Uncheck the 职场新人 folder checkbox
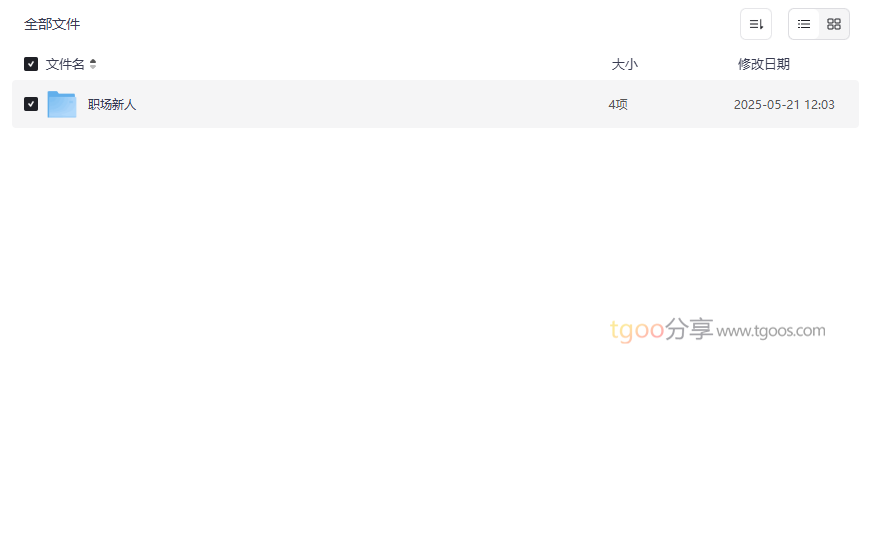 (31, 104)
